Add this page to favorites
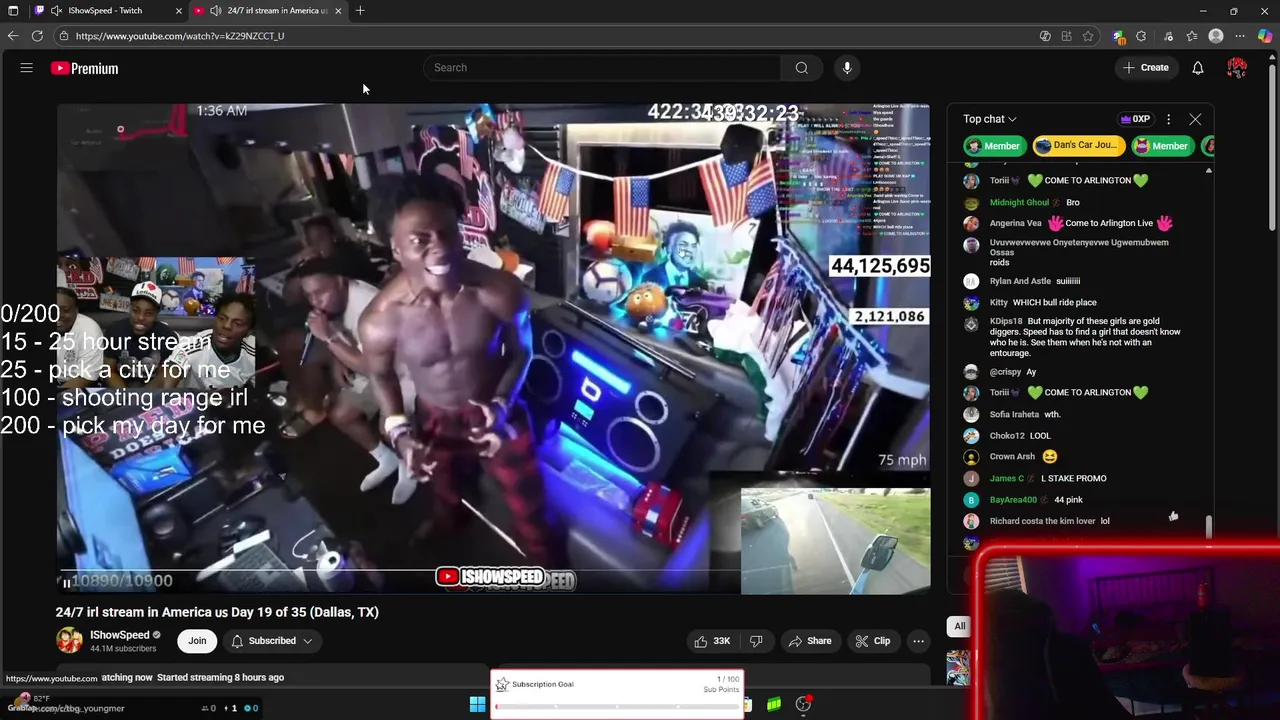The height and width of the screenshot is (720, 1280). coord(1088,36)
